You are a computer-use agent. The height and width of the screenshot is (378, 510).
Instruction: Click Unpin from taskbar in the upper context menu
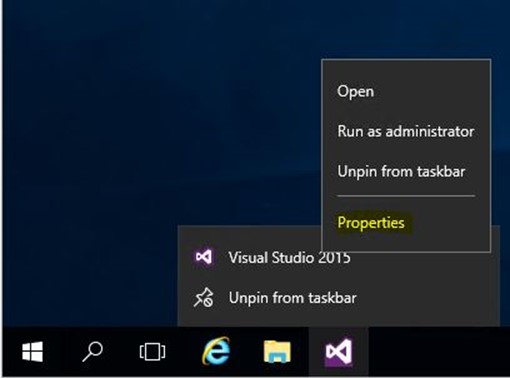point(401,172)
